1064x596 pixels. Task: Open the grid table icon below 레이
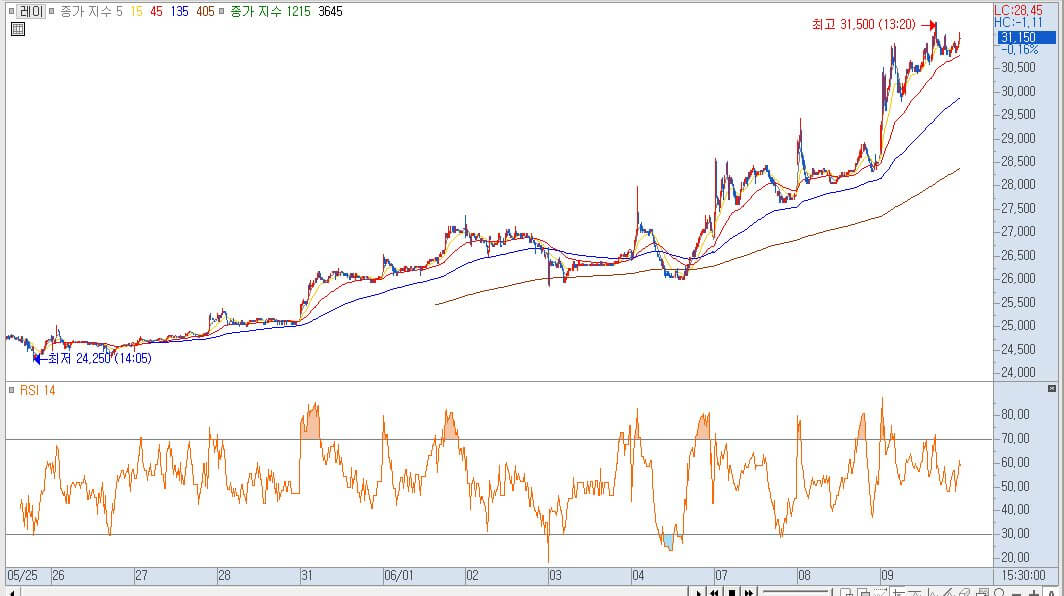tap(18, 29)
